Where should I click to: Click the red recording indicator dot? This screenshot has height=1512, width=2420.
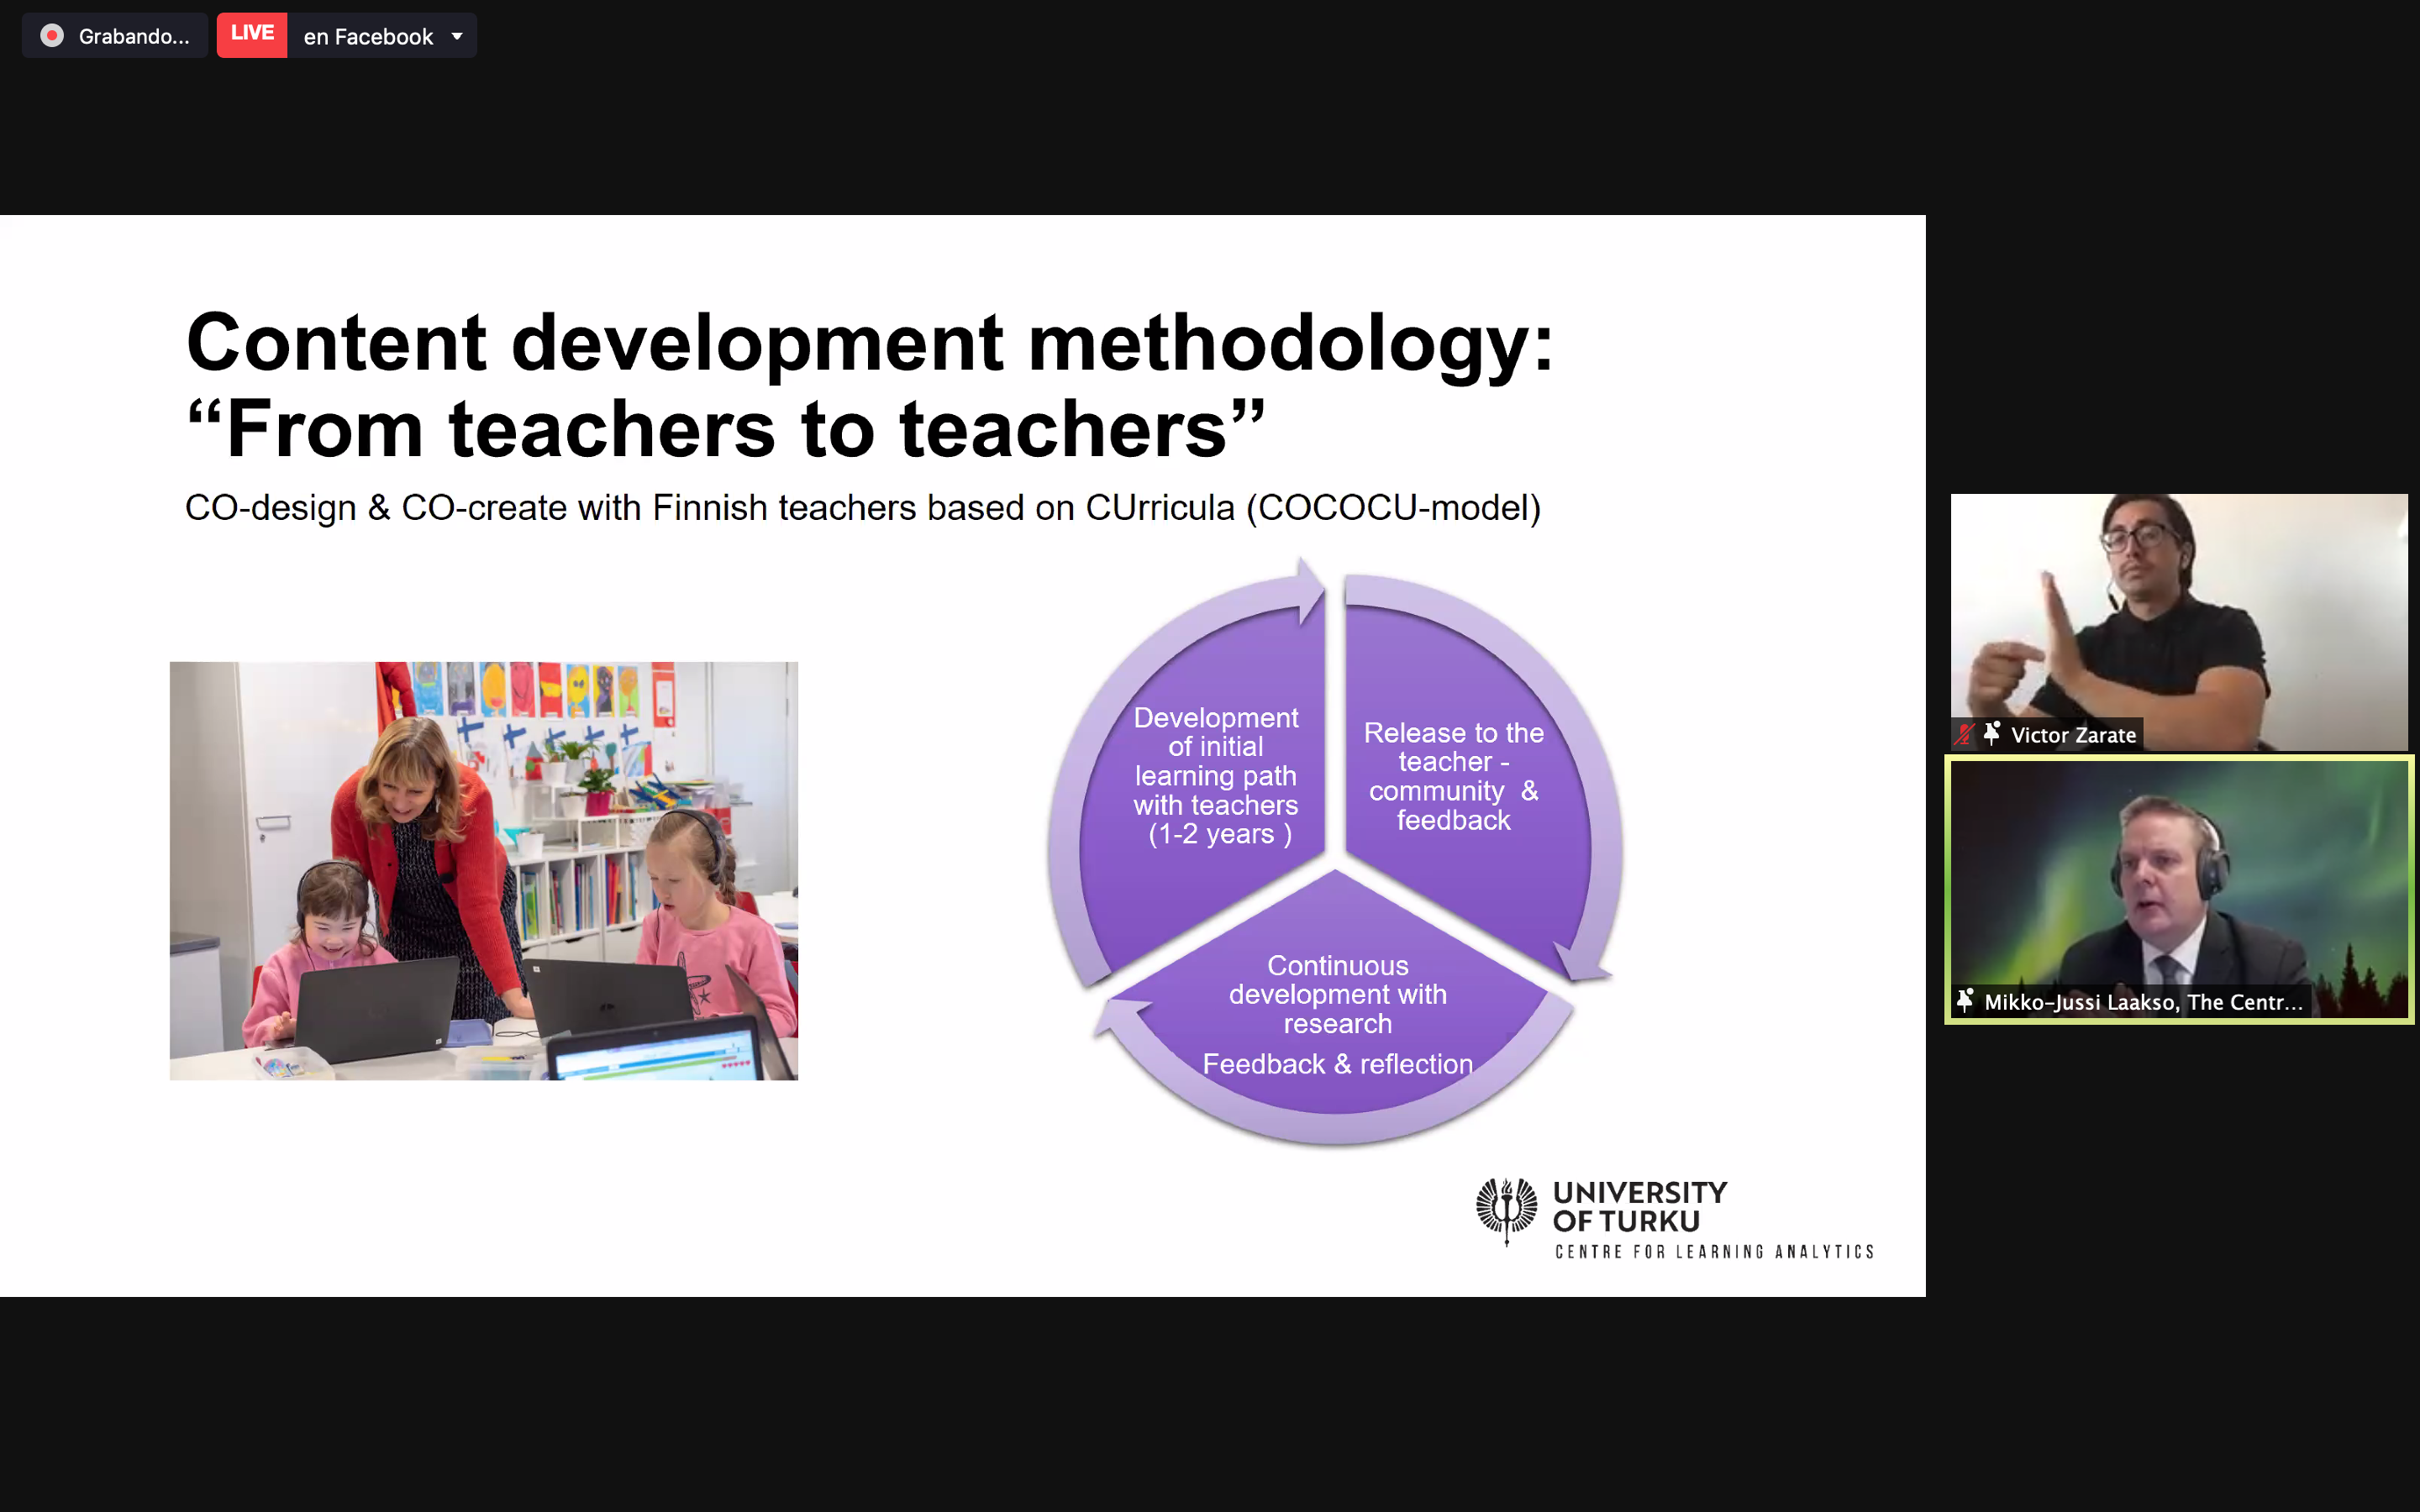tap(52, 36)
